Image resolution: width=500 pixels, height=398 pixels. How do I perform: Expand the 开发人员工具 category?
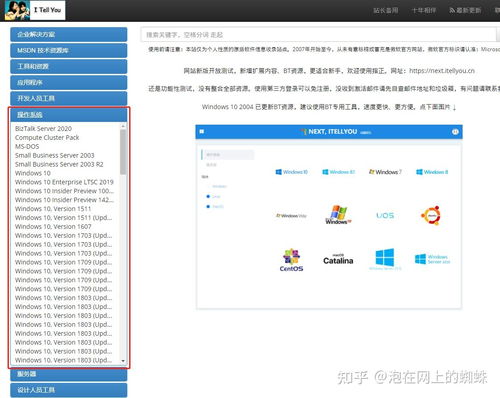(x=69, y=98)
